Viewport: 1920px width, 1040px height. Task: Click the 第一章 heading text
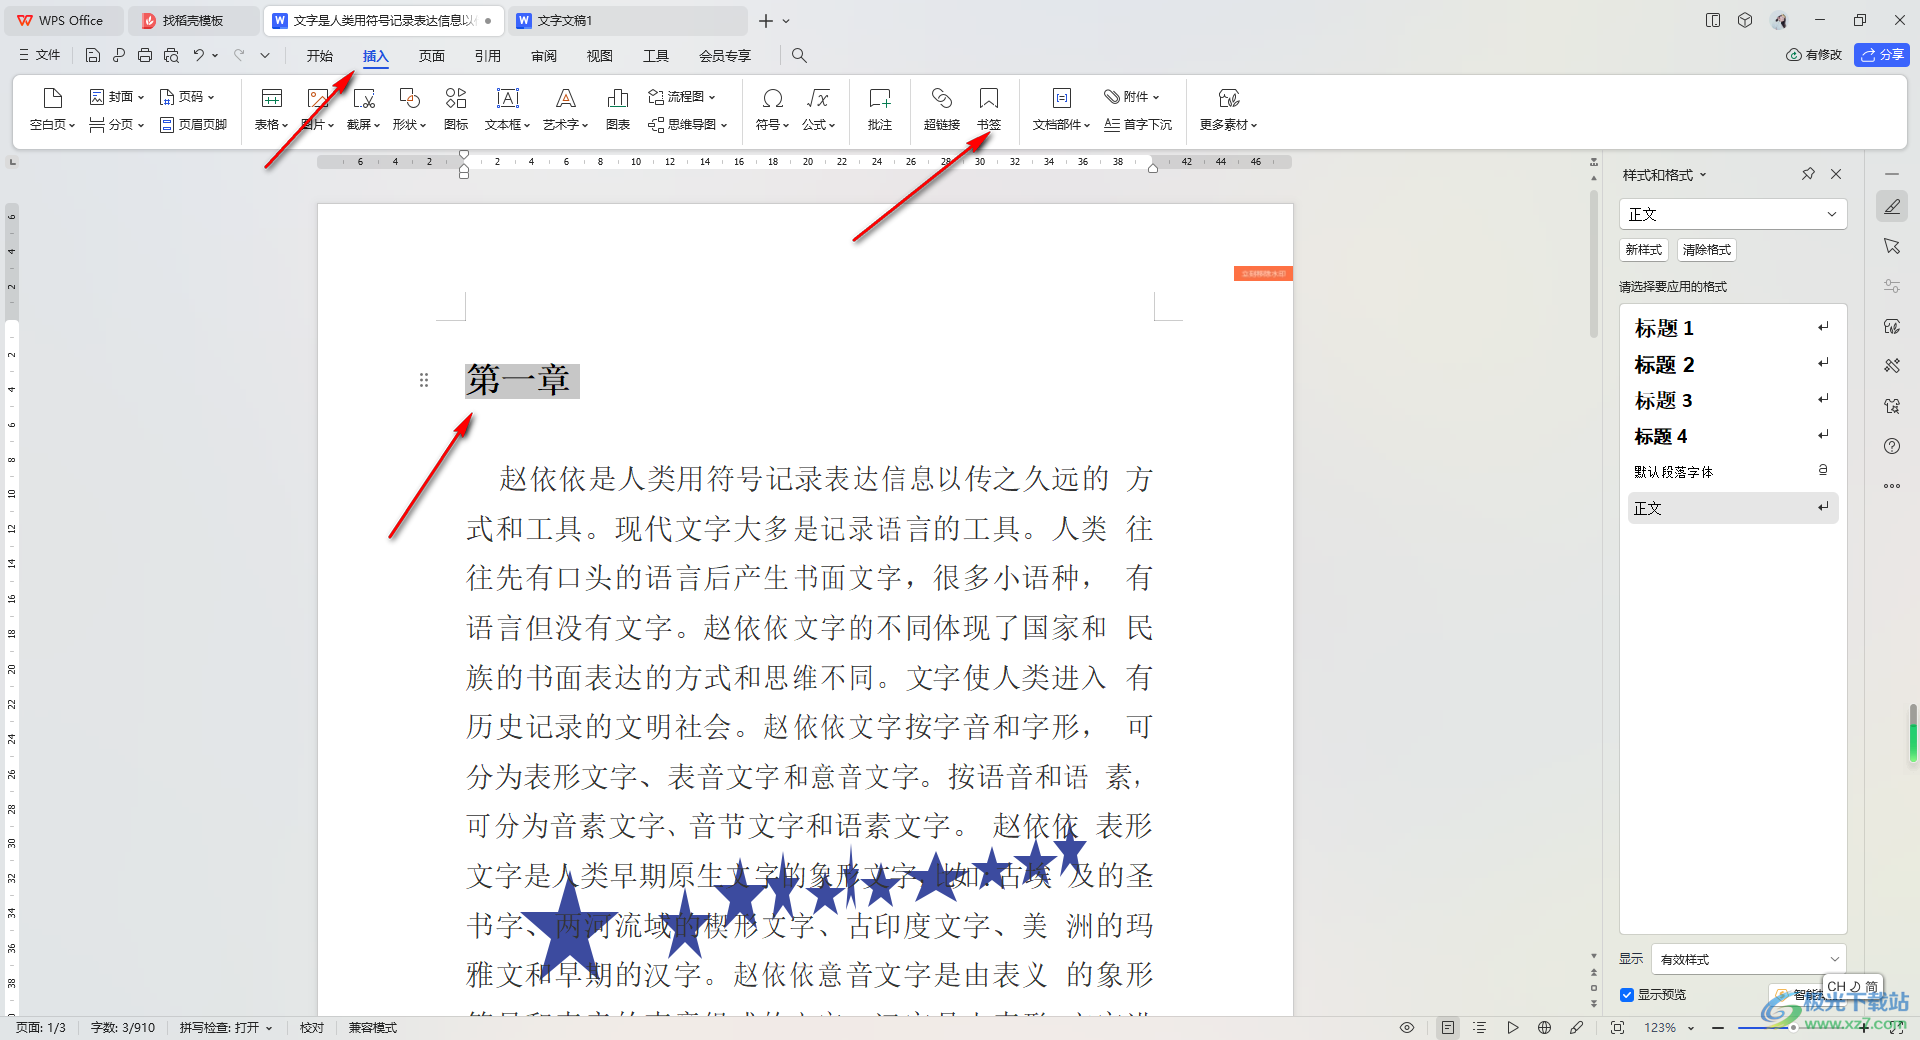coord(518,381)
